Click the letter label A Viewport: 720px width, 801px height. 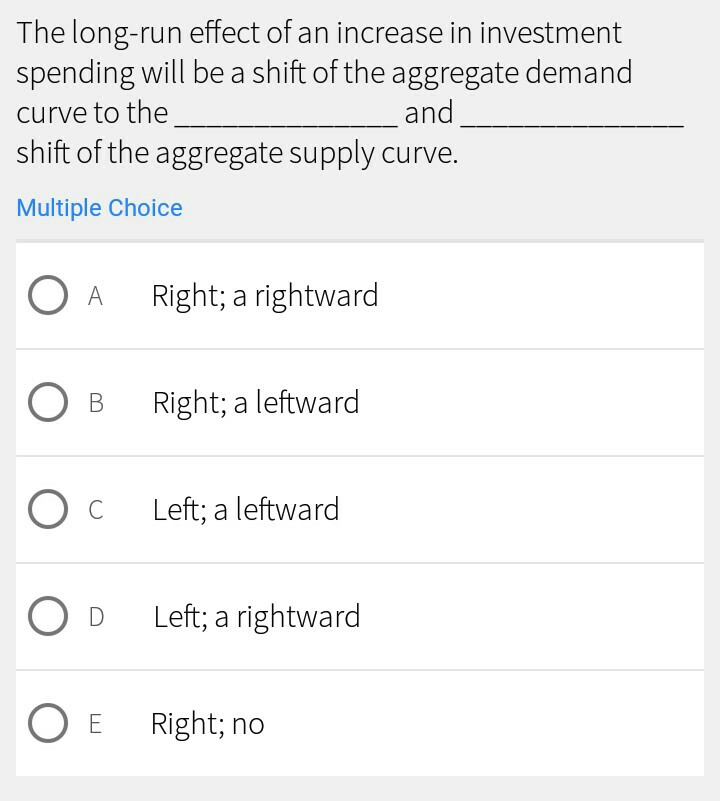pos(95,295)
